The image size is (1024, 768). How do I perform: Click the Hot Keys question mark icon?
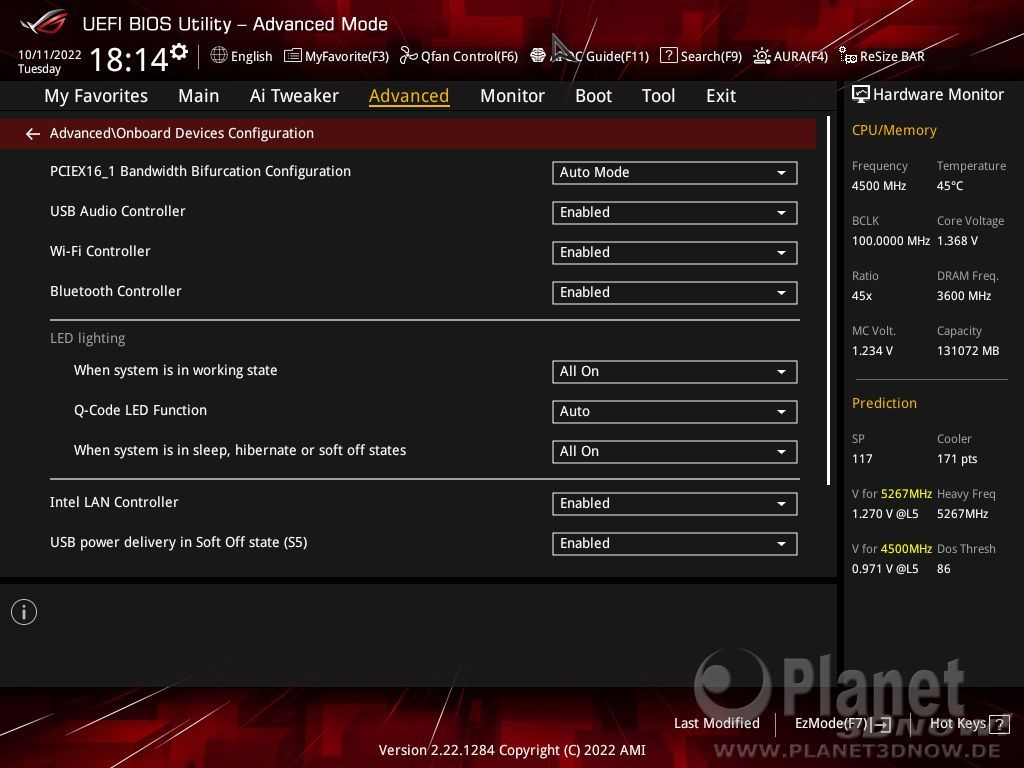[999, 724]
